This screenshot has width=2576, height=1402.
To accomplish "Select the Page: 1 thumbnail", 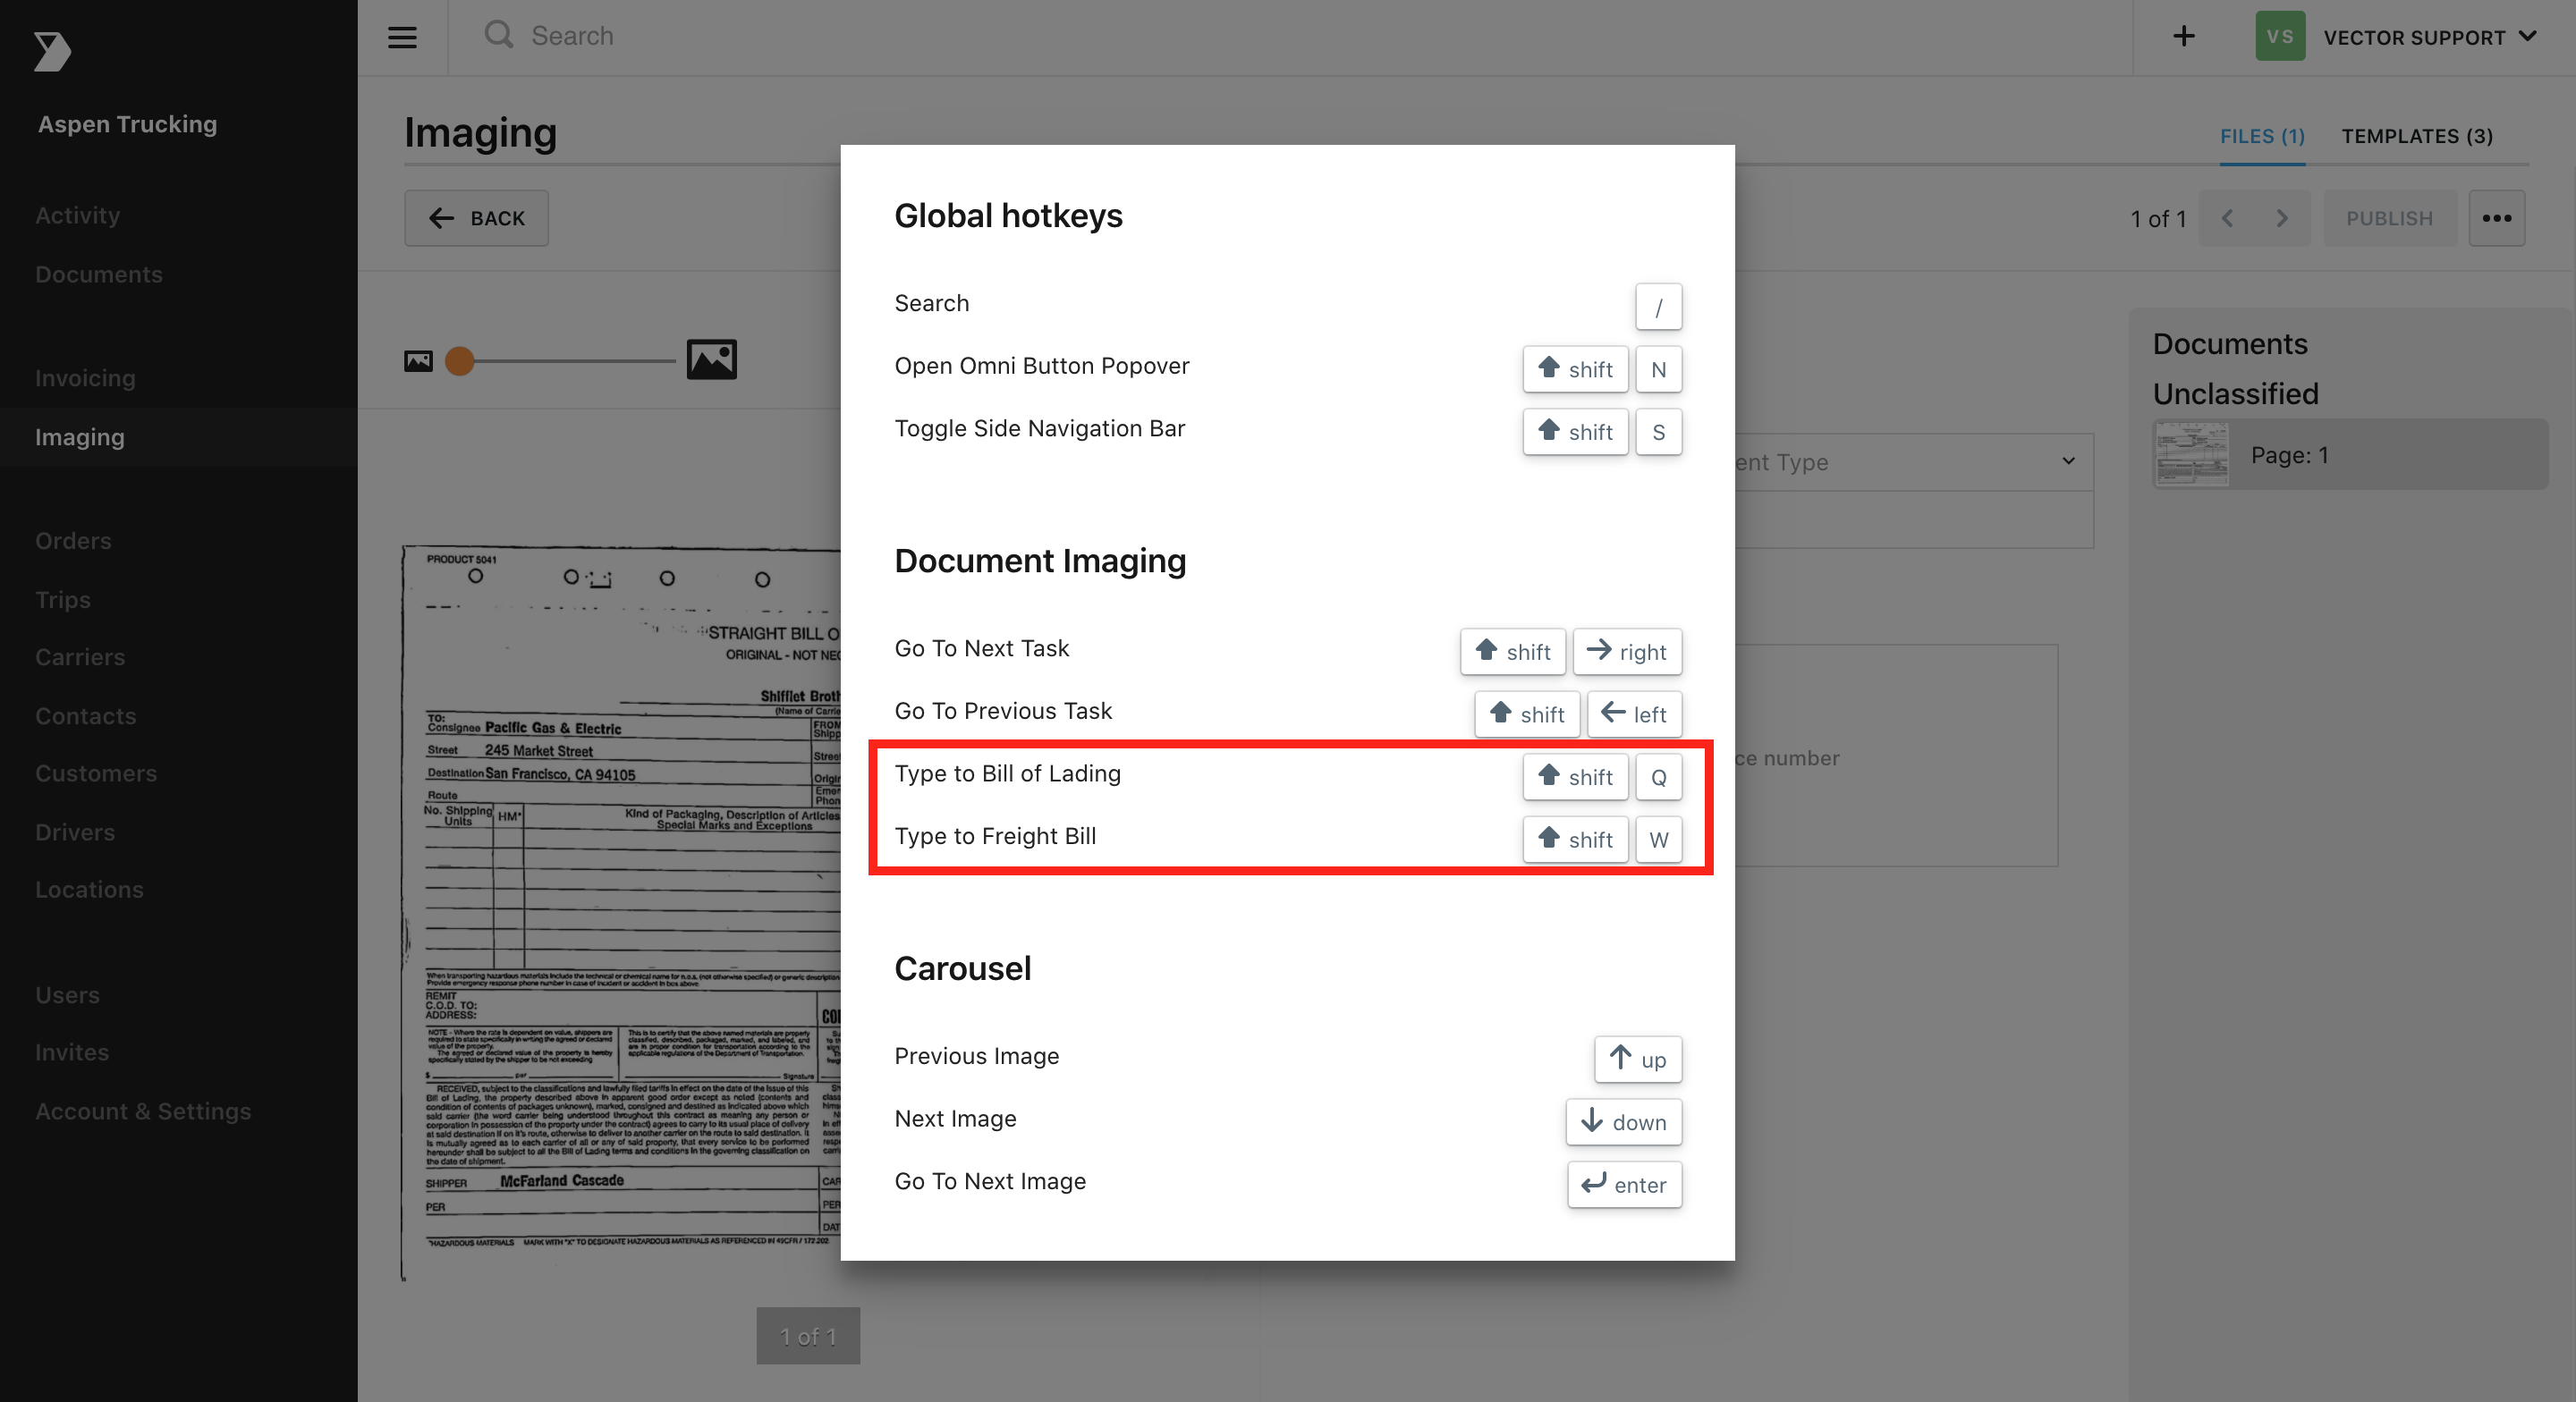I will (x=2350, y=455).
